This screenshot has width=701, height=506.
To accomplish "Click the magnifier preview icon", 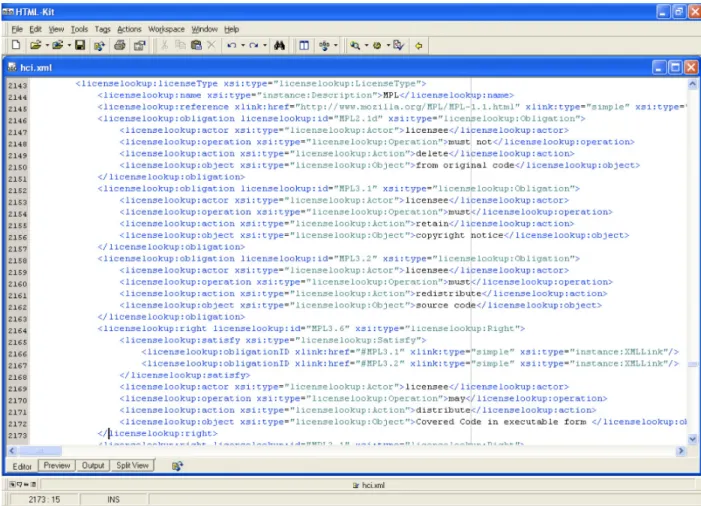I will pyautogui.click(x=355, y=45).
